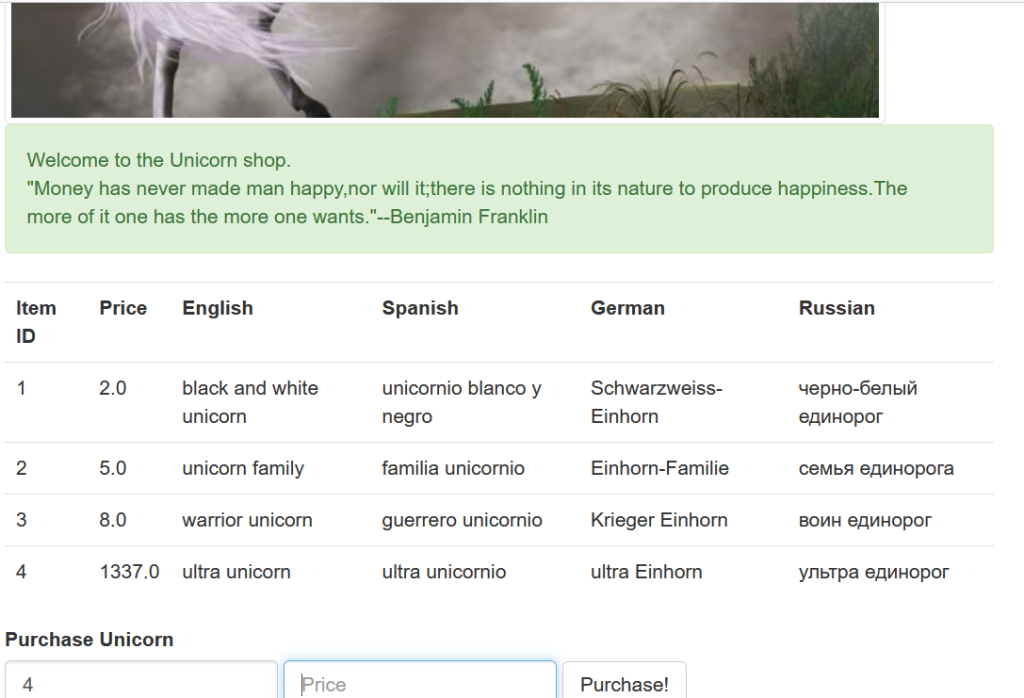Click Item ID cell '4' in table
1024x698 pixels.
click(21, 572)
